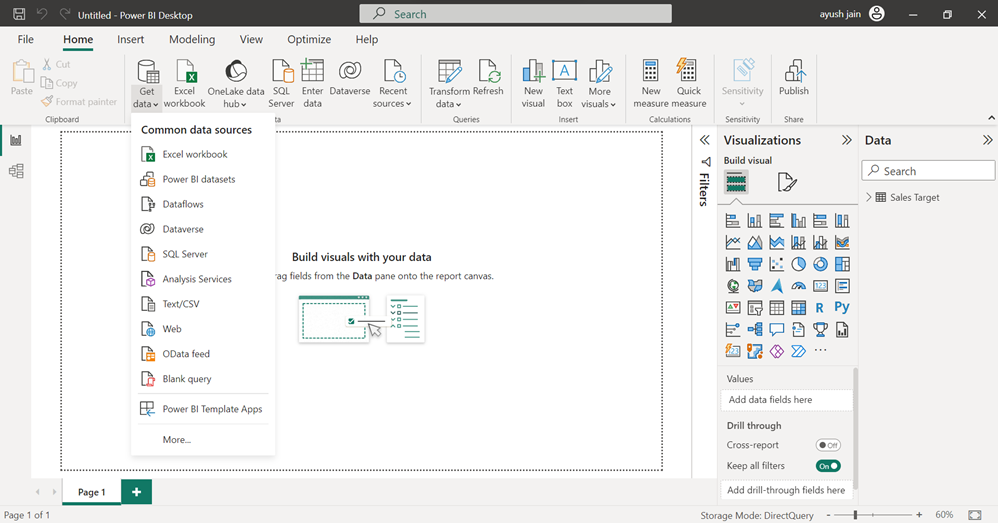Click the title bar Search box
Image resolution: width=998 pixels, height=523 pixels.
pos(515,13)
